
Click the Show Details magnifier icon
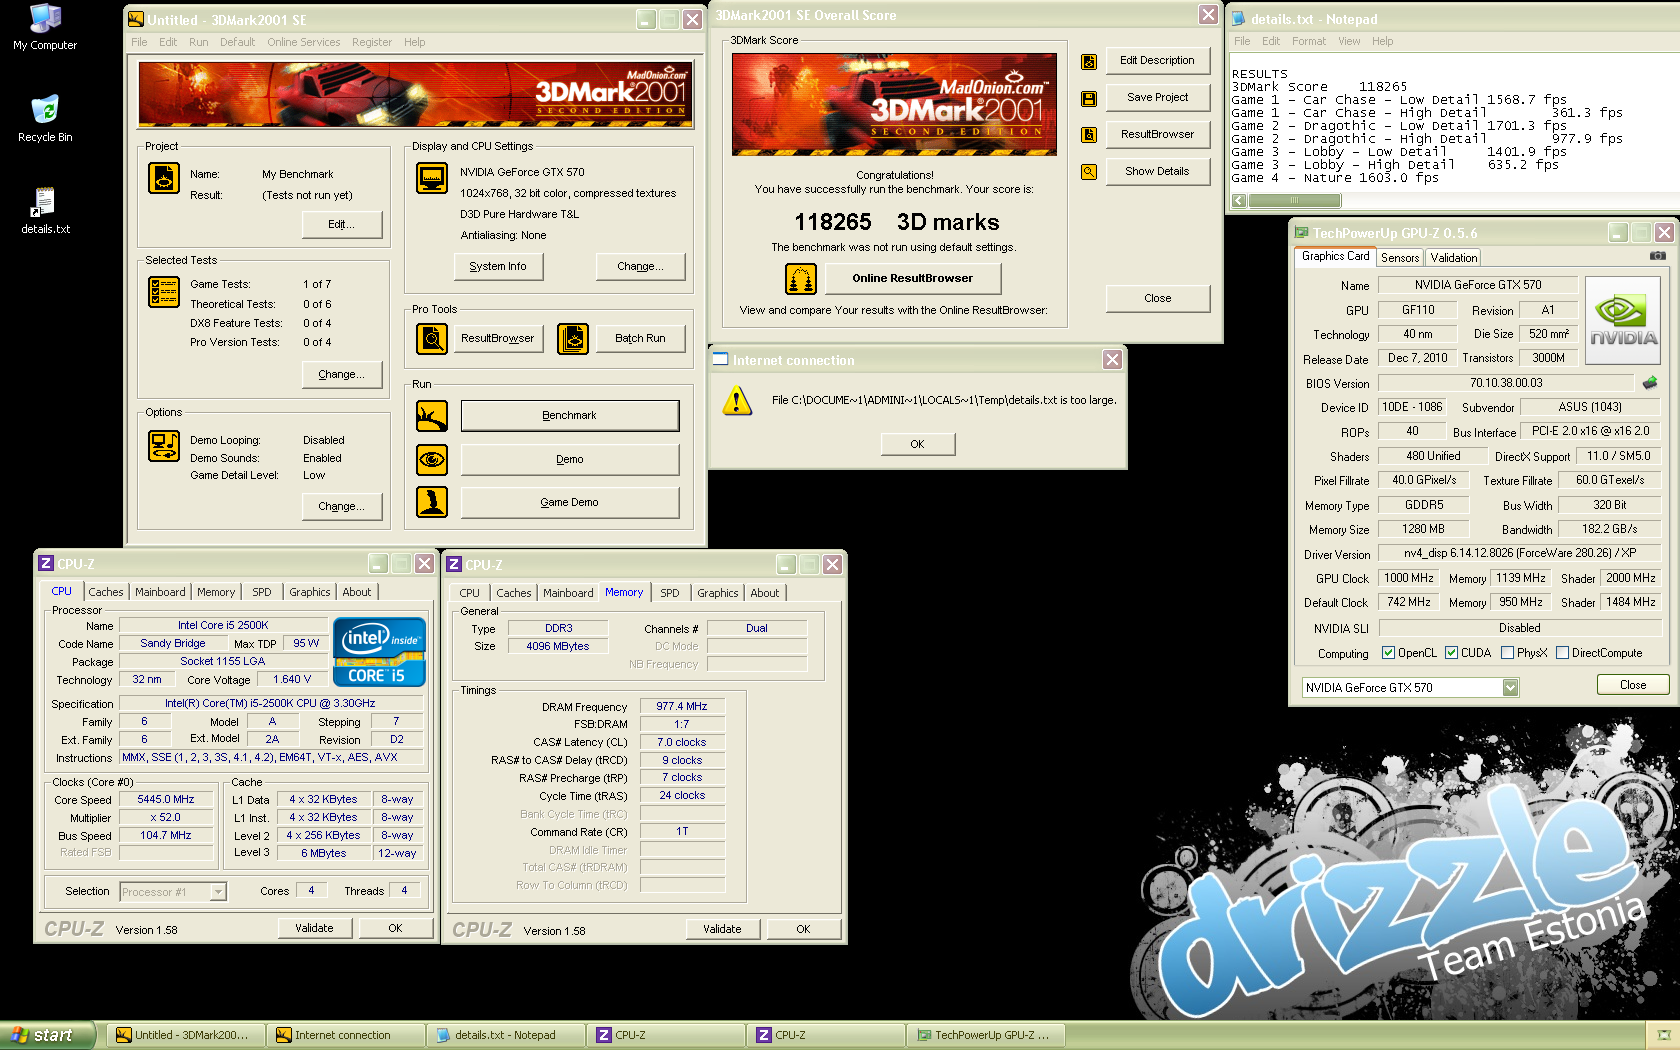pos(1089,172)
